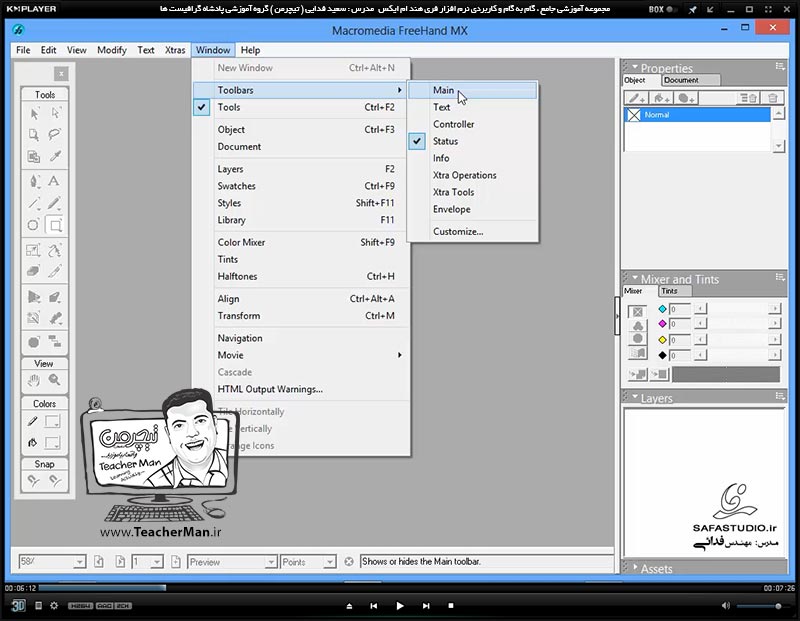Expand the Assets panel
The width and height of the screenshot is (800, 621).
635,567
